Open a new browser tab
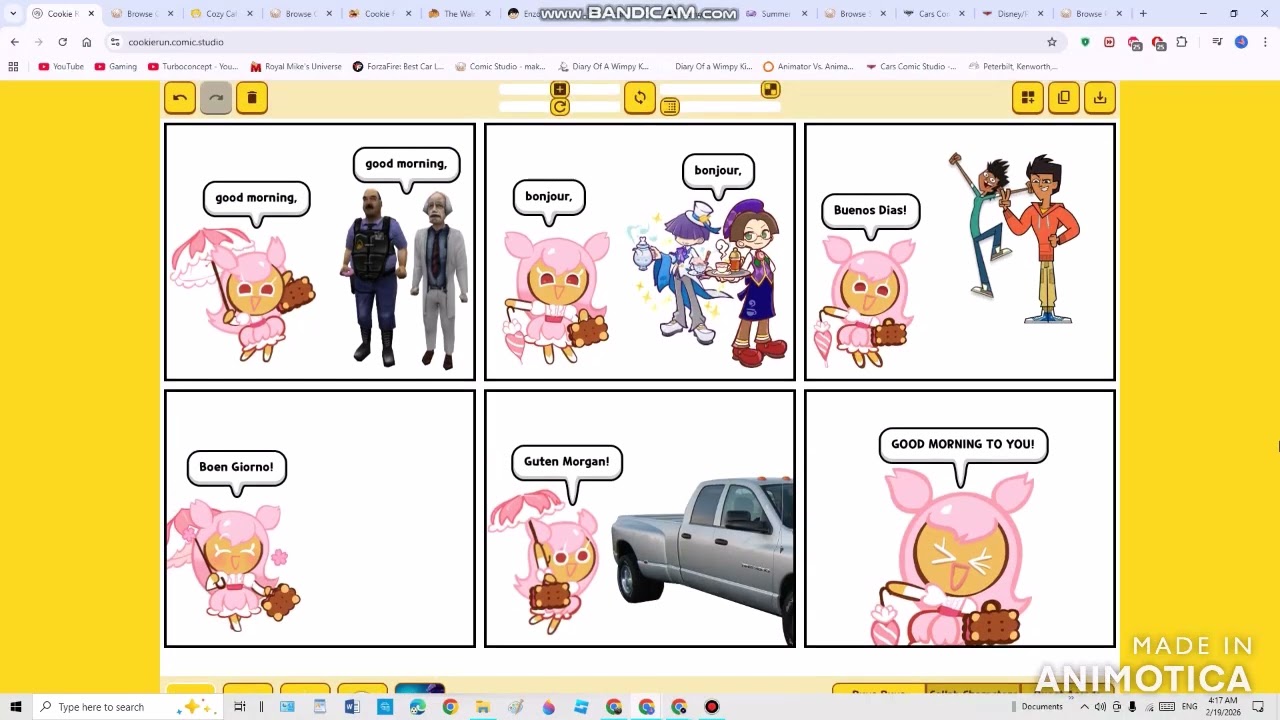The width and height of the screenshot is (1280, 720). click(x=1143, y=14)
